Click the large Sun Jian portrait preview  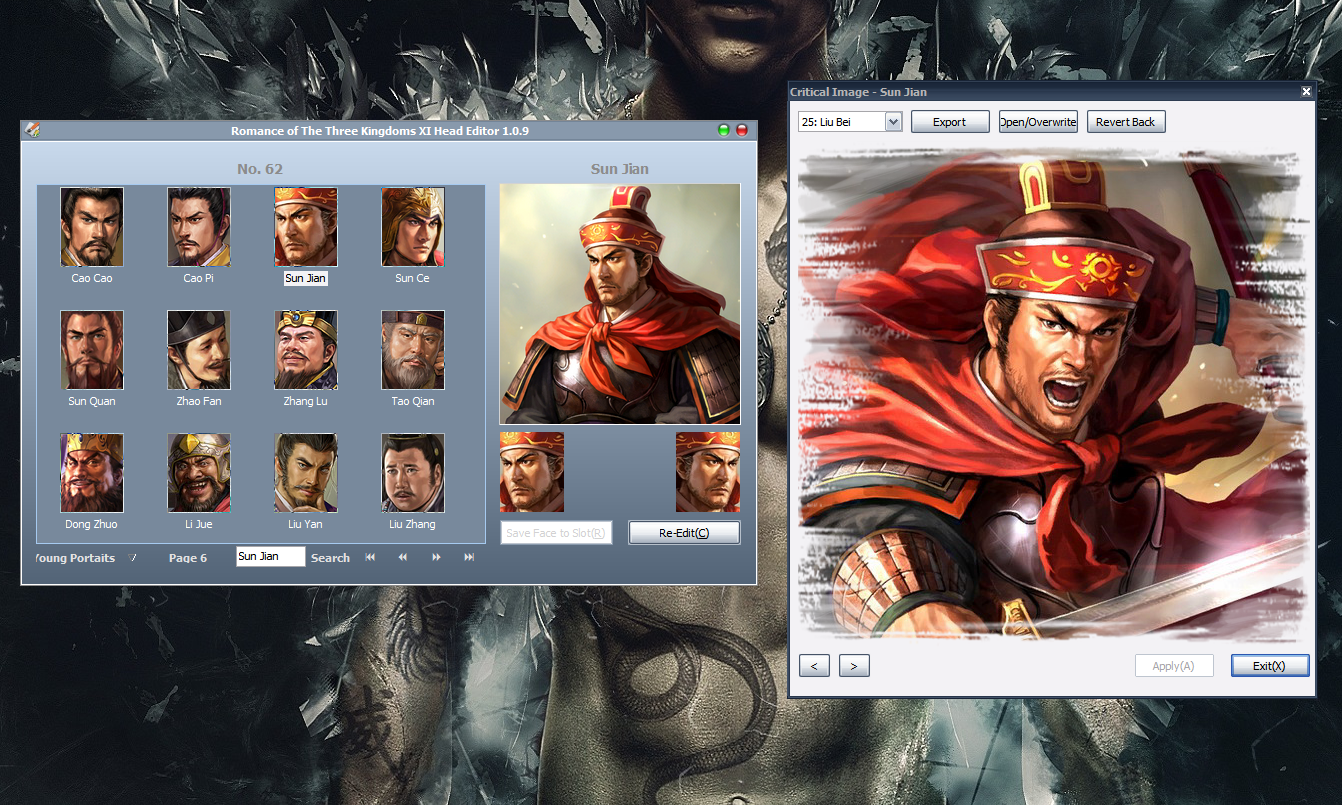[x=620, y=304]
